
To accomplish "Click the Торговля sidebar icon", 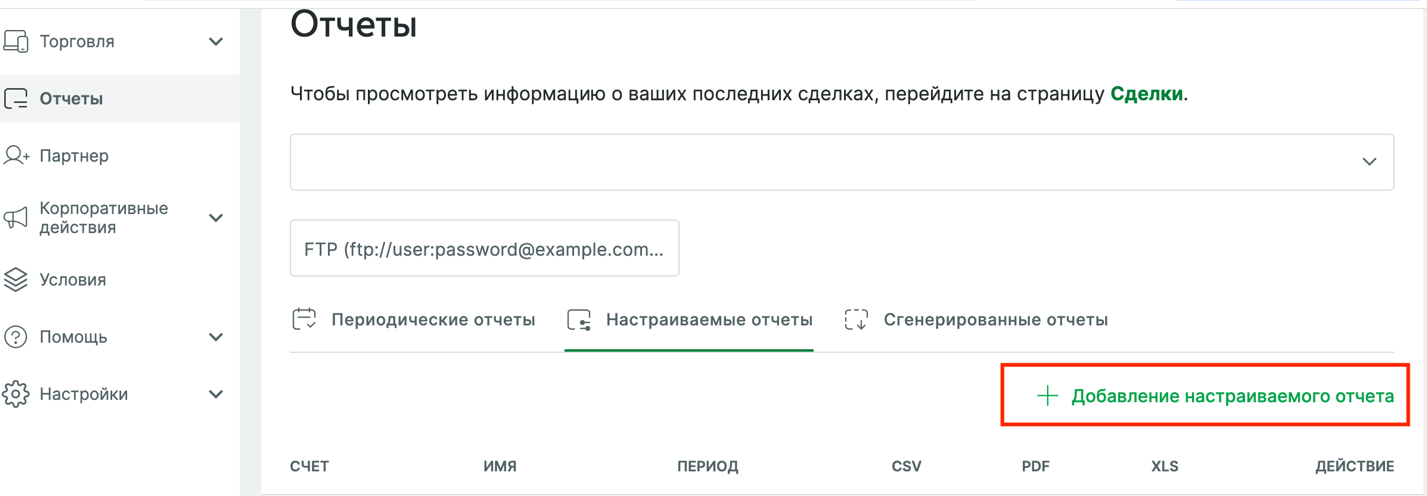I will click(x=16, y=42).
